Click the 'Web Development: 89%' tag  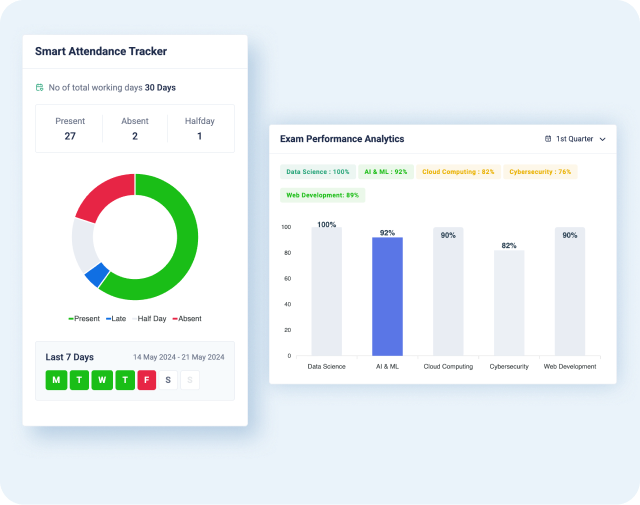click(x=322, y=195)
